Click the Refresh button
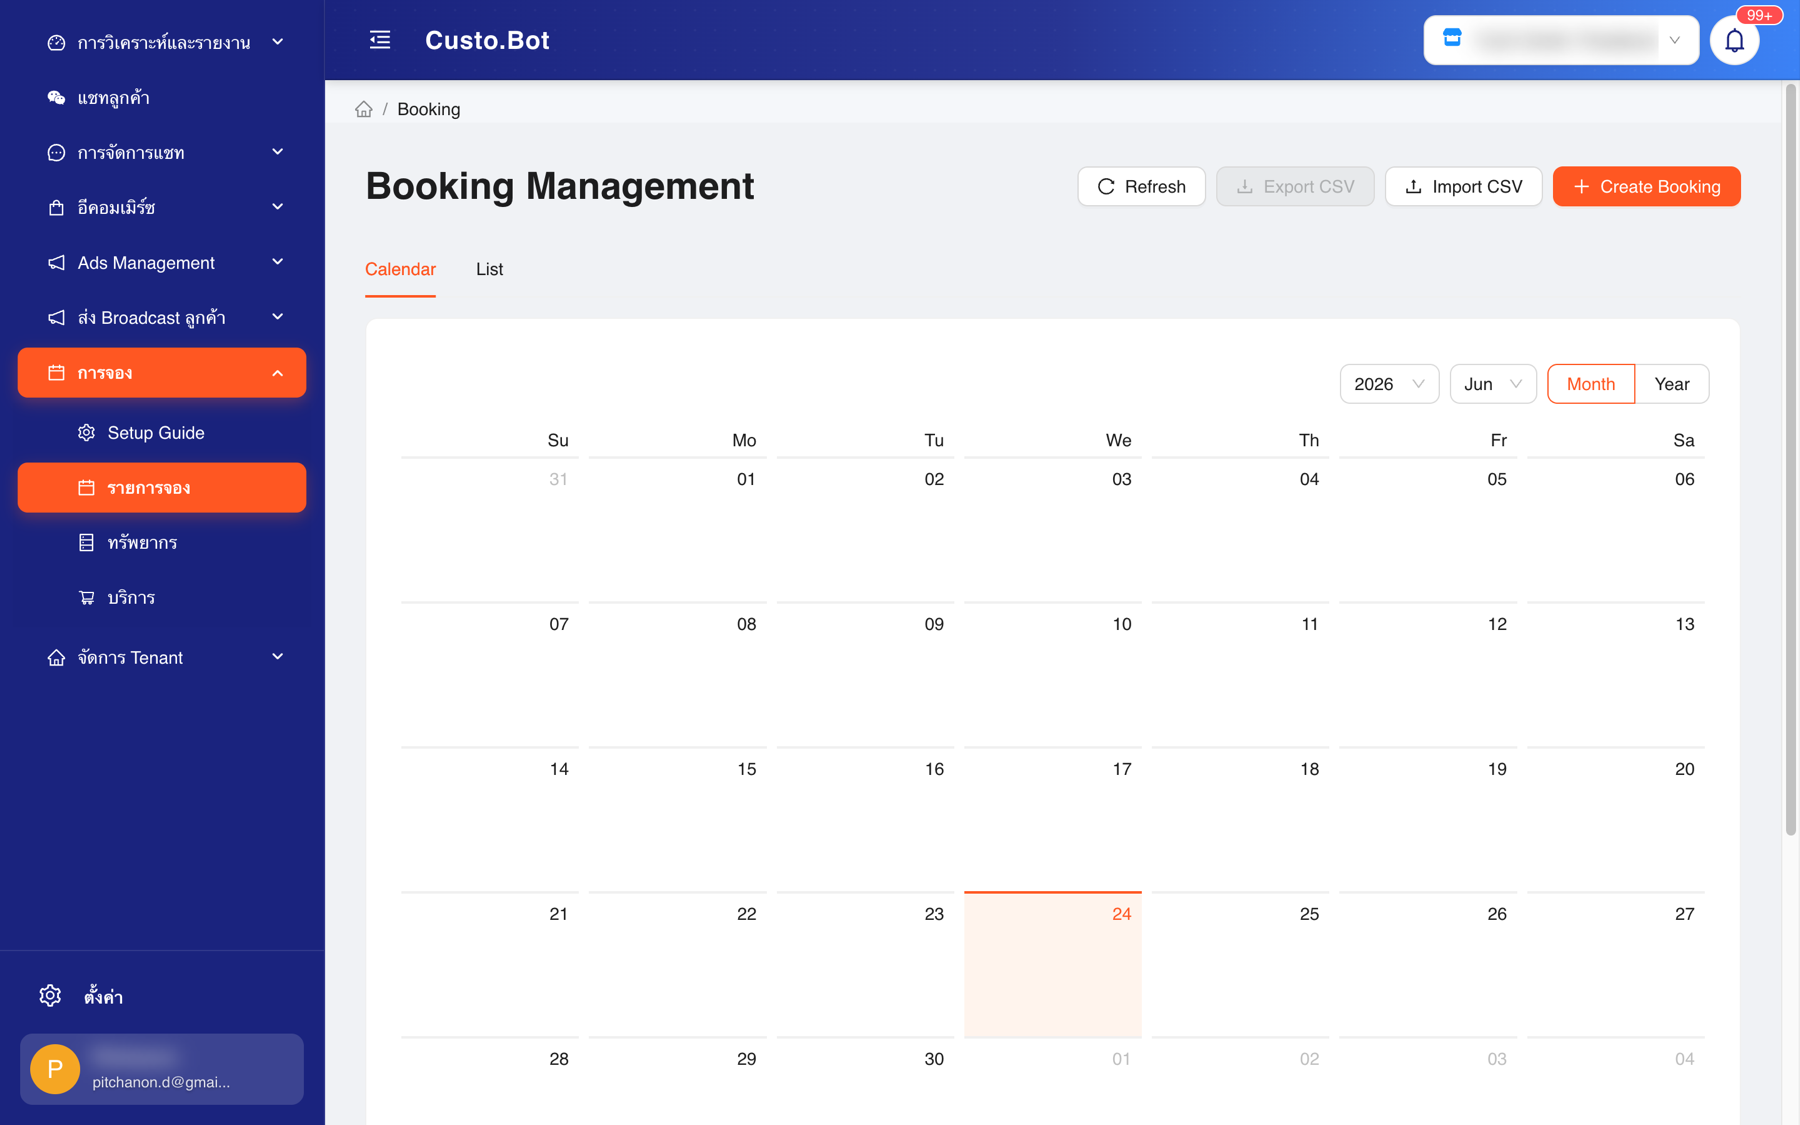 coord(1141,186)
